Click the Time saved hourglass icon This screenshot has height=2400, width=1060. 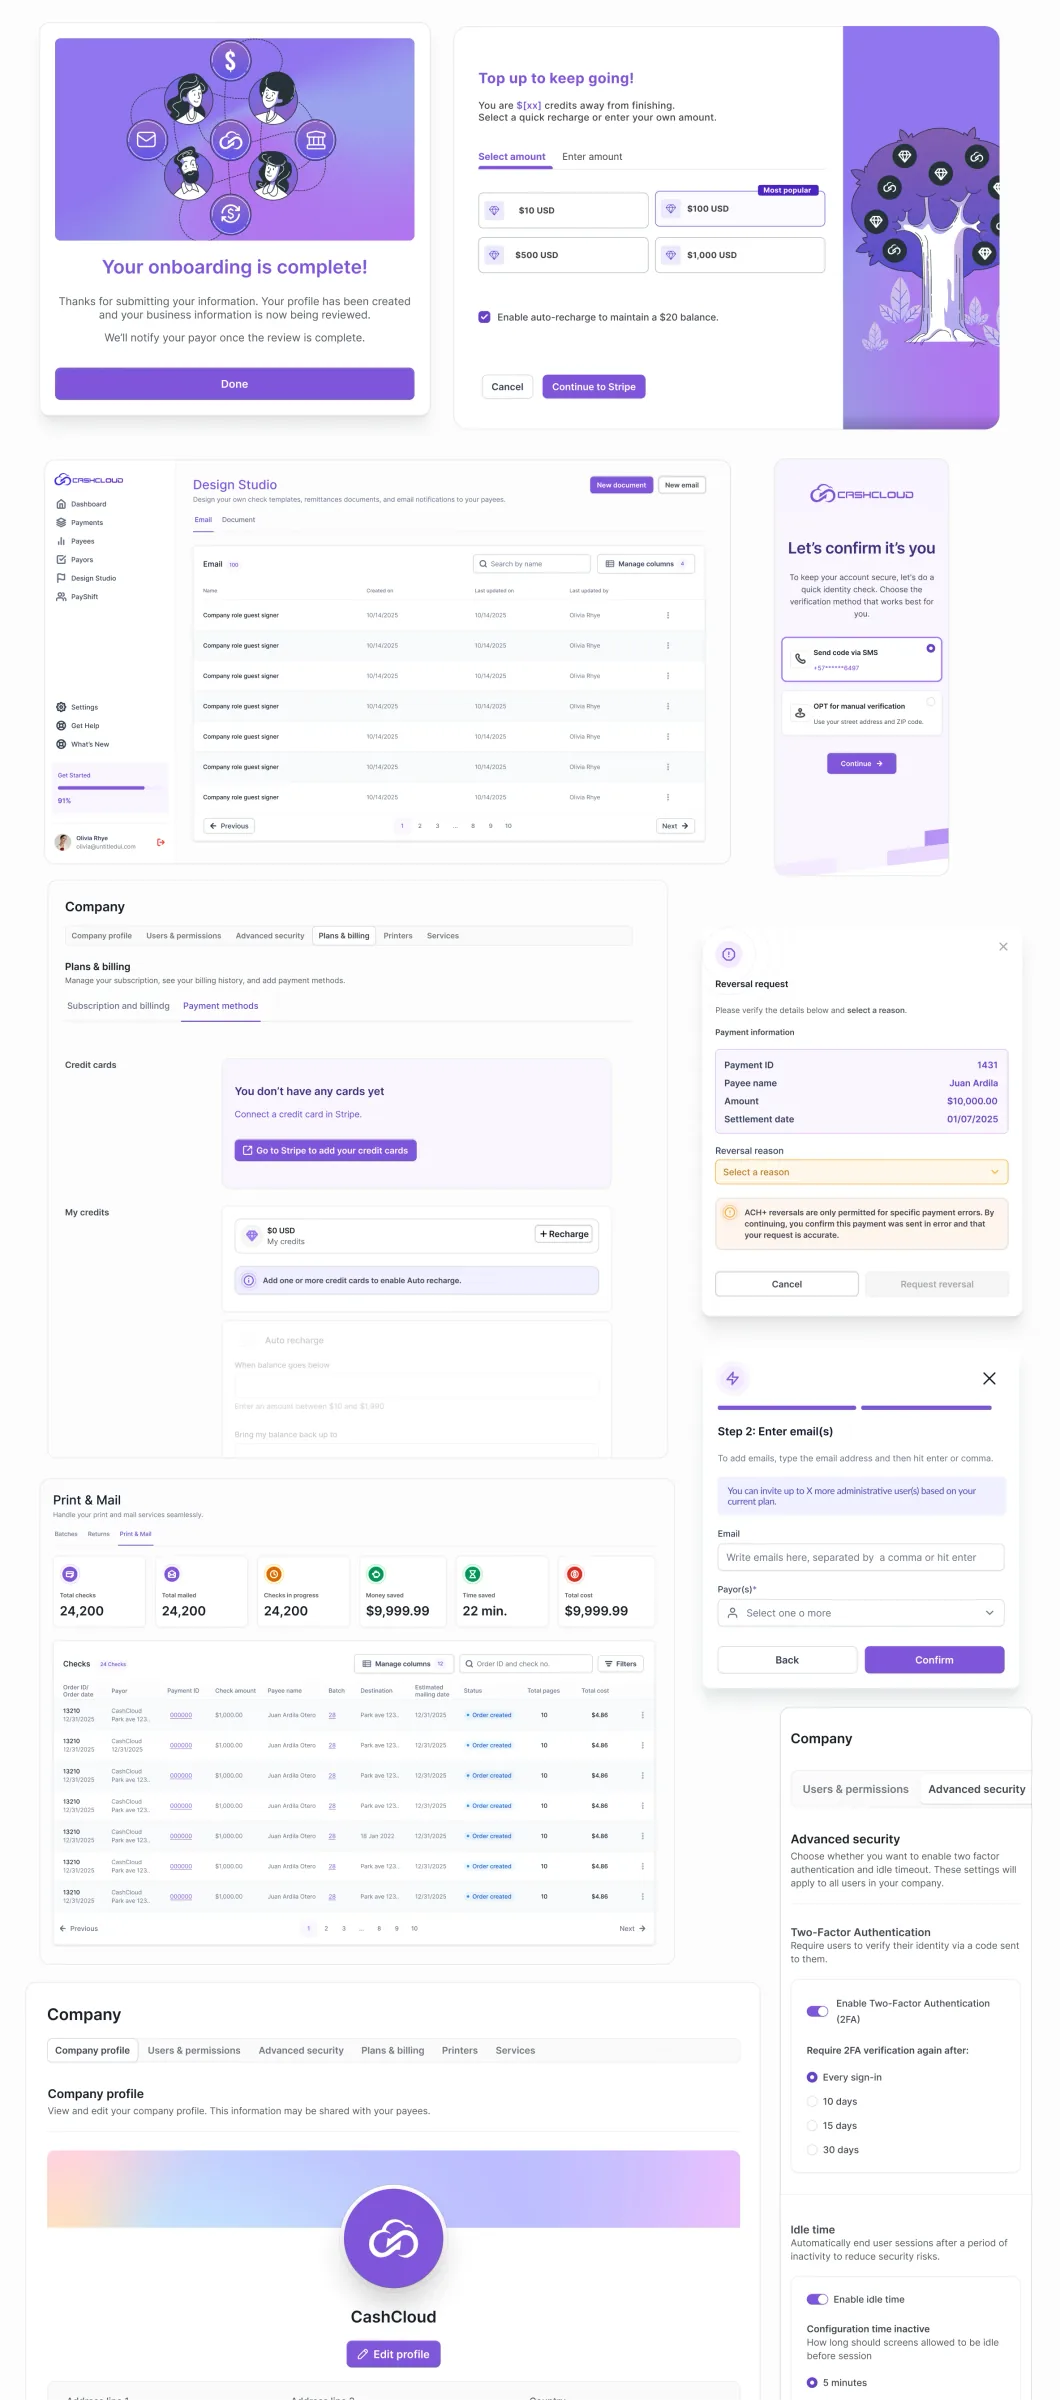(473, 1574)
